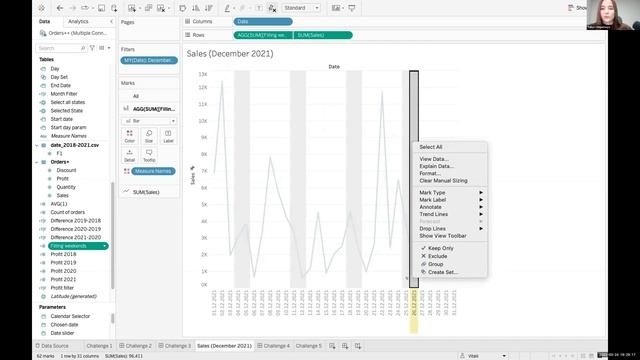Viewport: 640px width, 360px height.
Task: Click the Orders++ data source name
Action: [78, 33]
